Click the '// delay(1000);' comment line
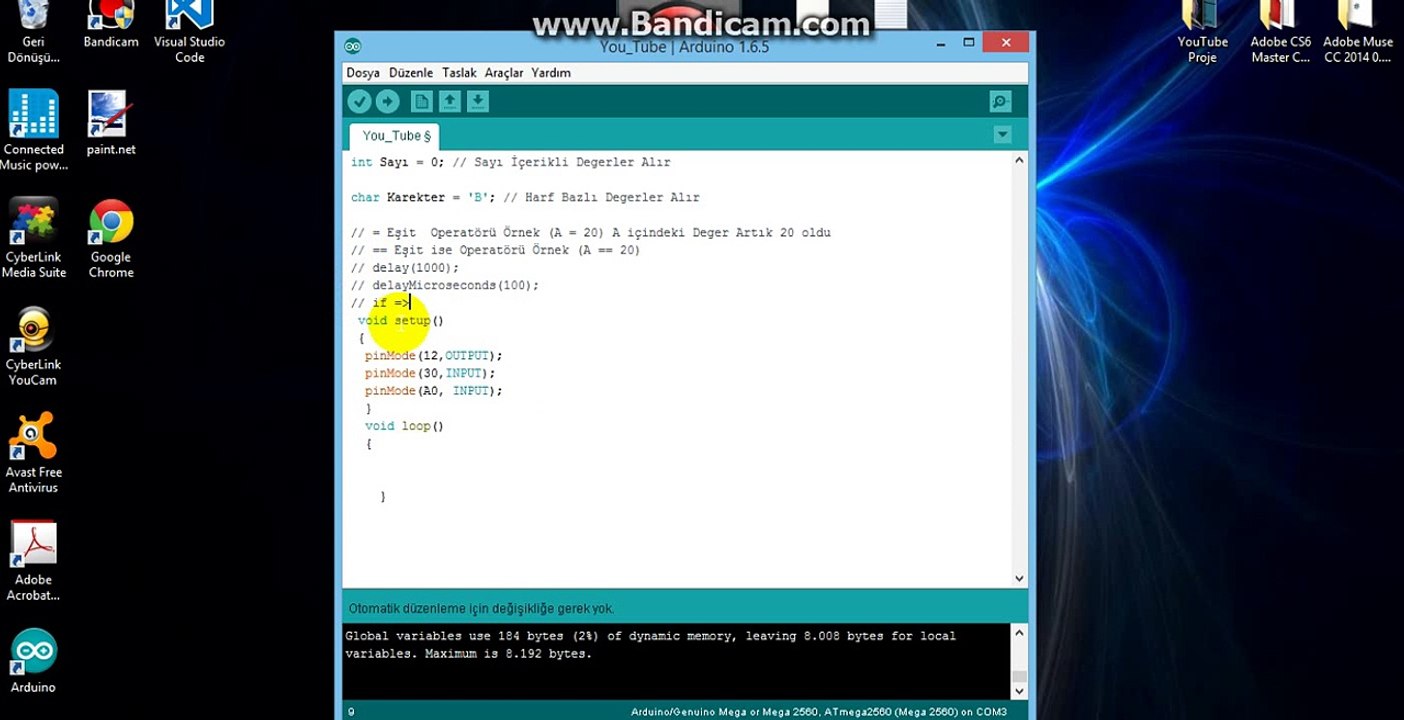Image resolution: width=1404 pixels, height=720 pixels. click(x=405, y=268)
